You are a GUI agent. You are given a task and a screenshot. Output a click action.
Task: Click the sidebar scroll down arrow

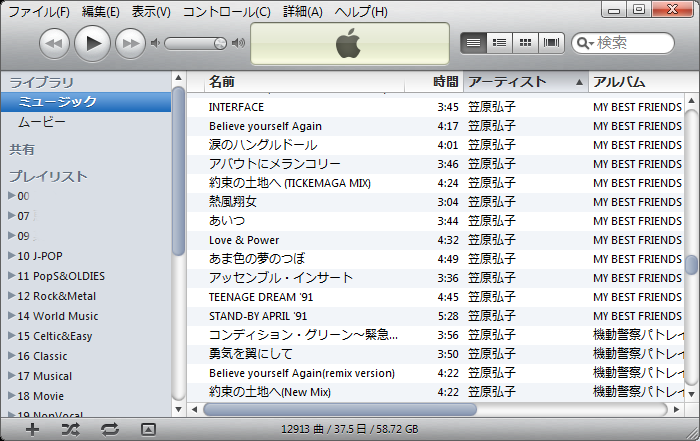[x=179, y=409]
